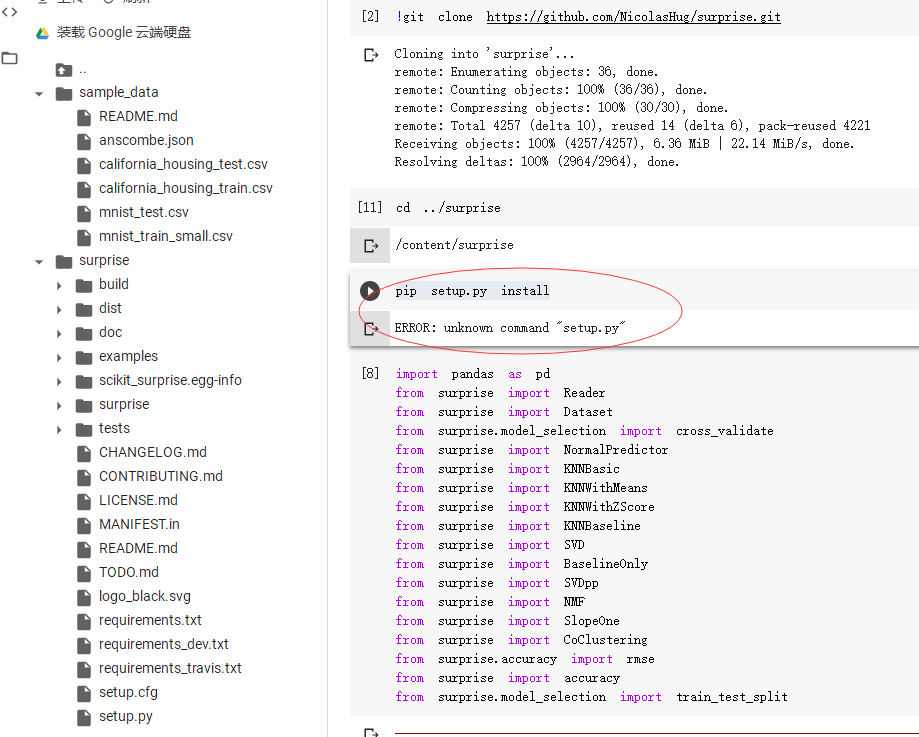Click output text '/content/surprise'
919x737 pixels.
pyautogui.click(x=454, y=245)
